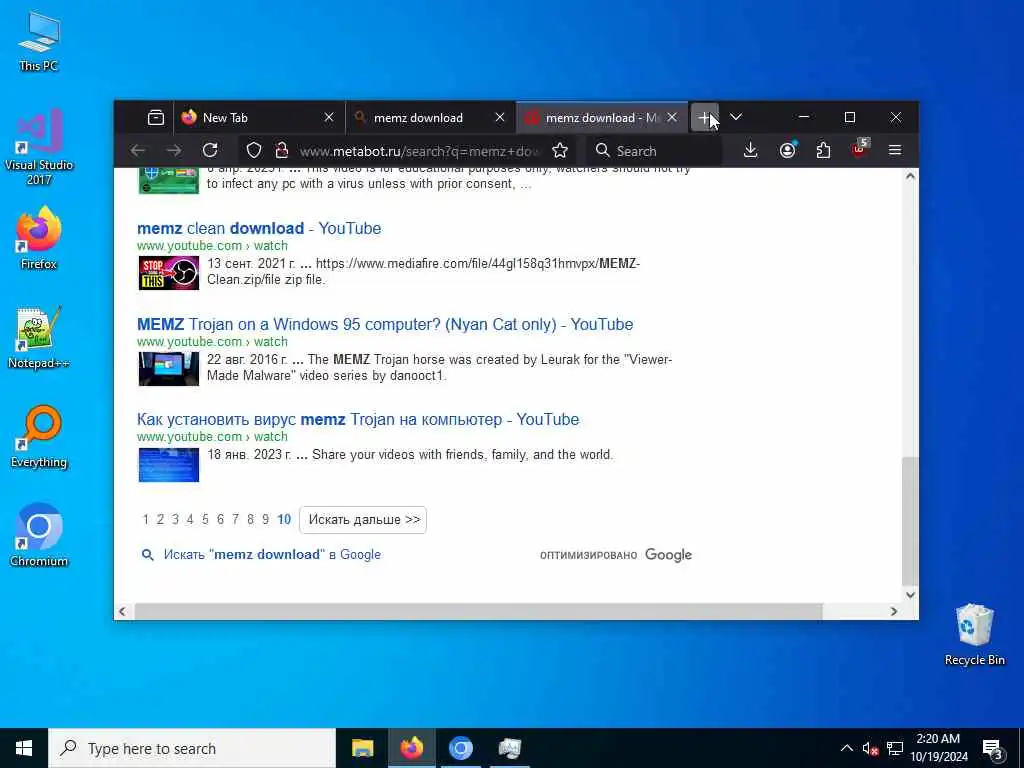The width and height of the screenshot is (1024, 768).
Task: Go to results page 6
Action: tap(220, 519)
